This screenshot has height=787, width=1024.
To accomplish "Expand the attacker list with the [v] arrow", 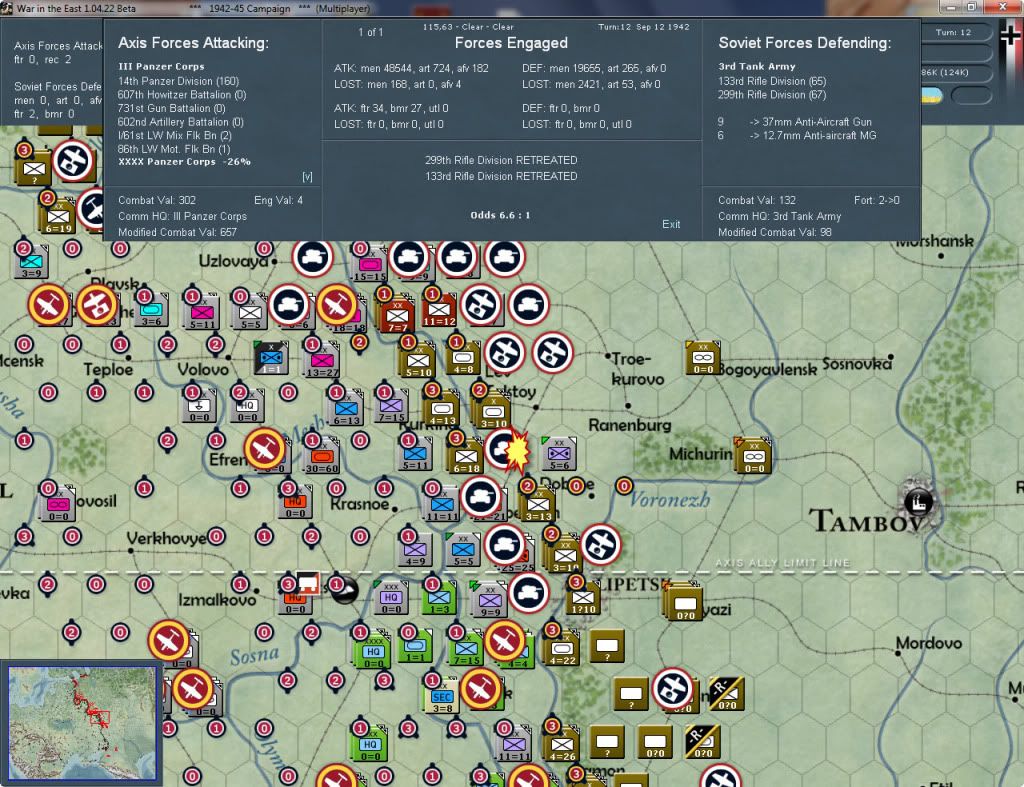I will tap(307, 176).
